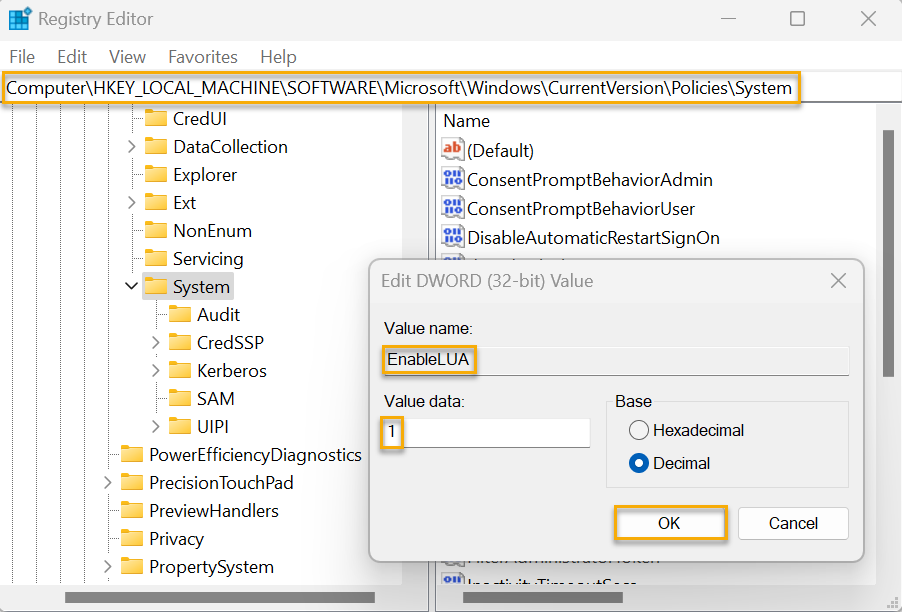Image resolution: width=902 pixels, height=612 pixels.
Task: Open the View menu
Action: tap(126, 57)
